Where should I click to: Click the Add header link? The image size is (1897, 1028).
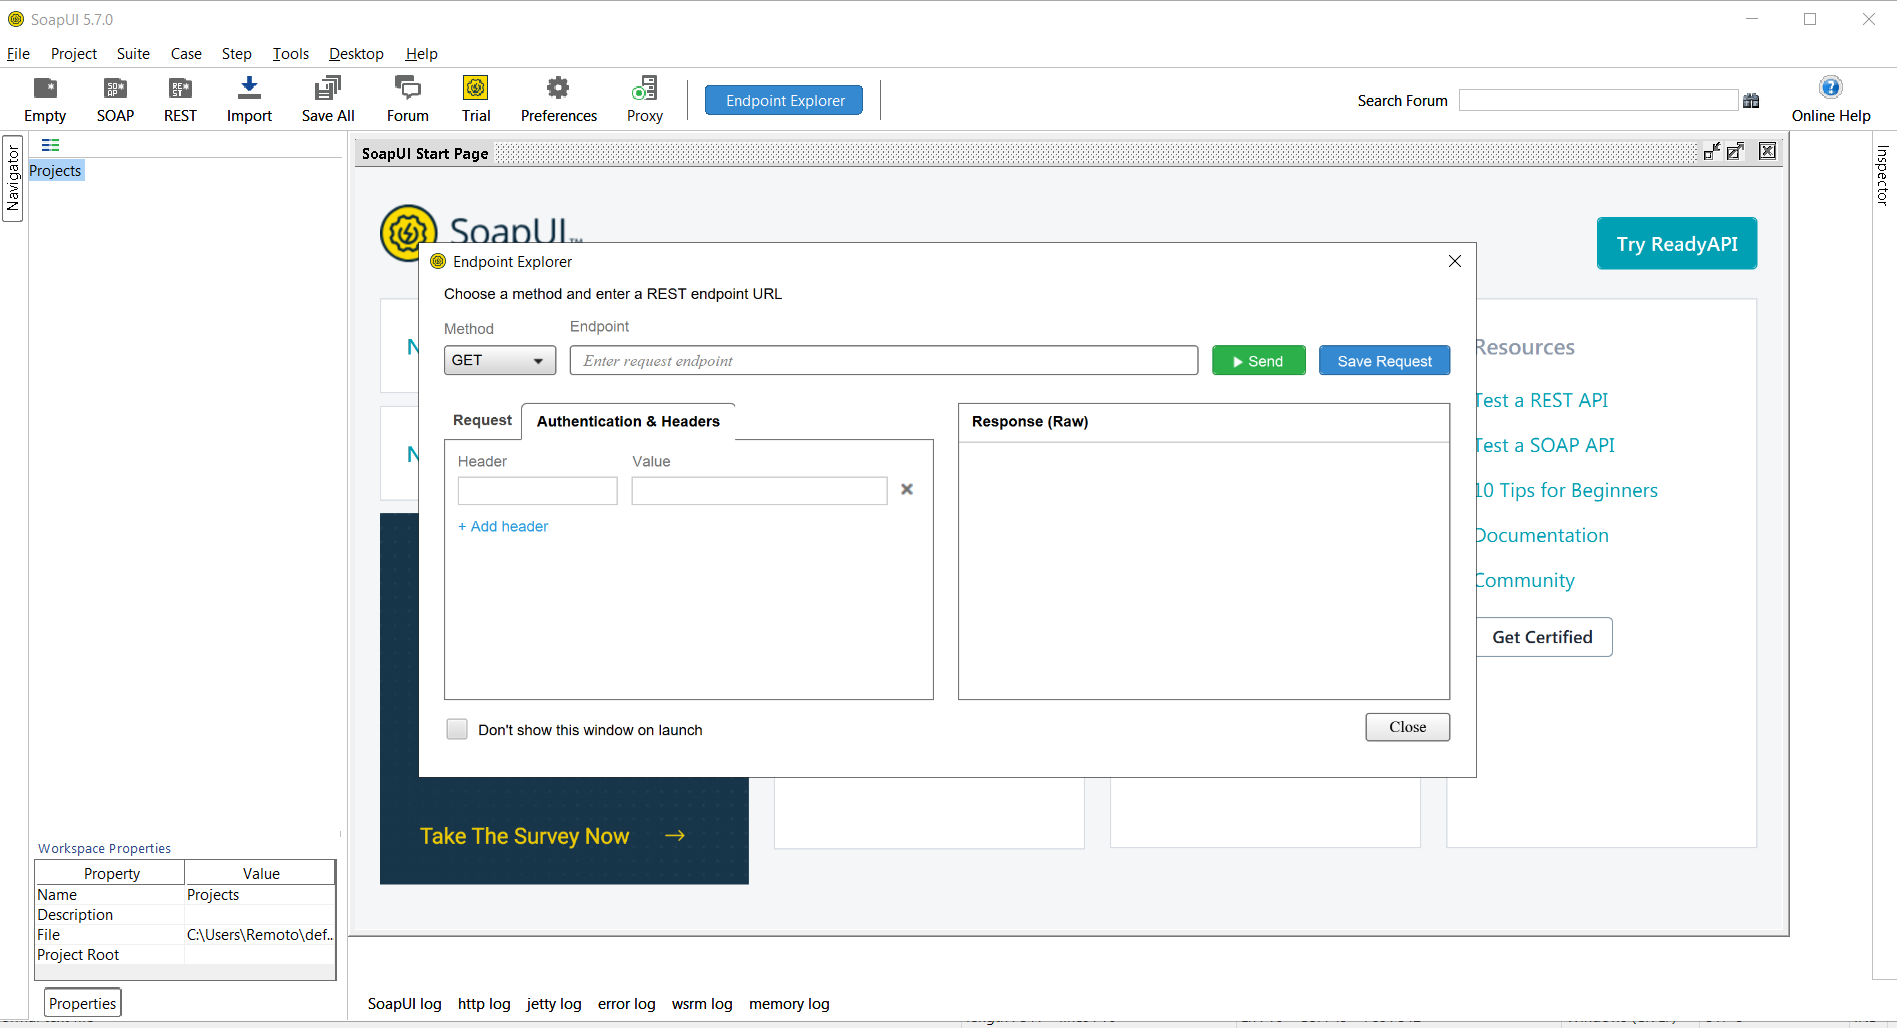click(x=503, y=527)
